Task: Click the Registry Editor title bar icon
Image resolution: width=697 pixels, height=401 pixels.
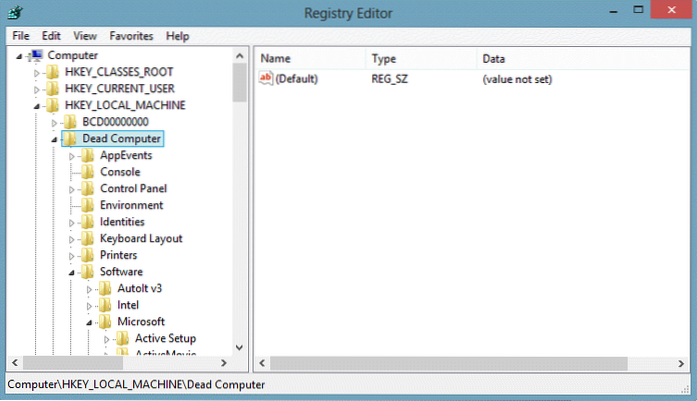Action: point(17,13)
